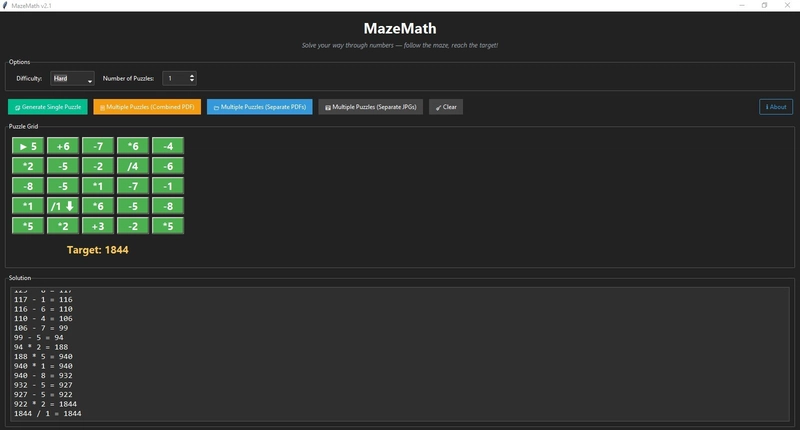
Task: Increase Number of Puzzles with up arrow
Action: point(192,76)
